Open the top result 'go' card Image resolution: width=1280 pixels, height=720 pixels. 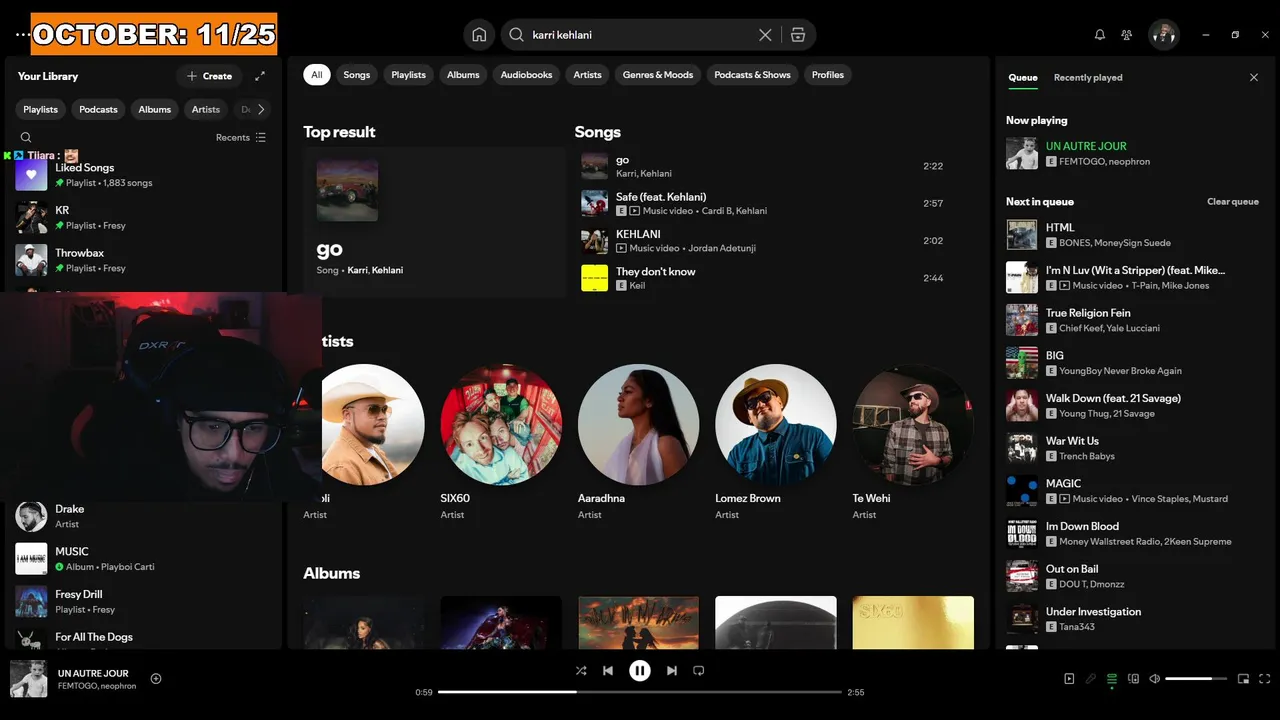pos(435,223)
